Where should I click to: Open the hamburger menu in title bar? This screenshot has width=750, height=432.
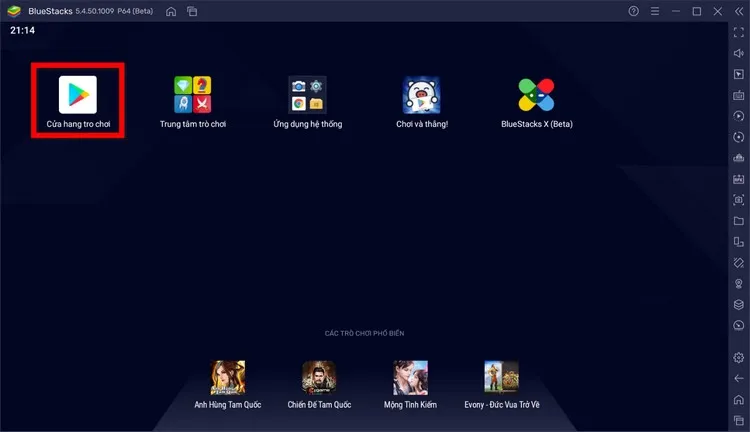[x=655, y=11]
